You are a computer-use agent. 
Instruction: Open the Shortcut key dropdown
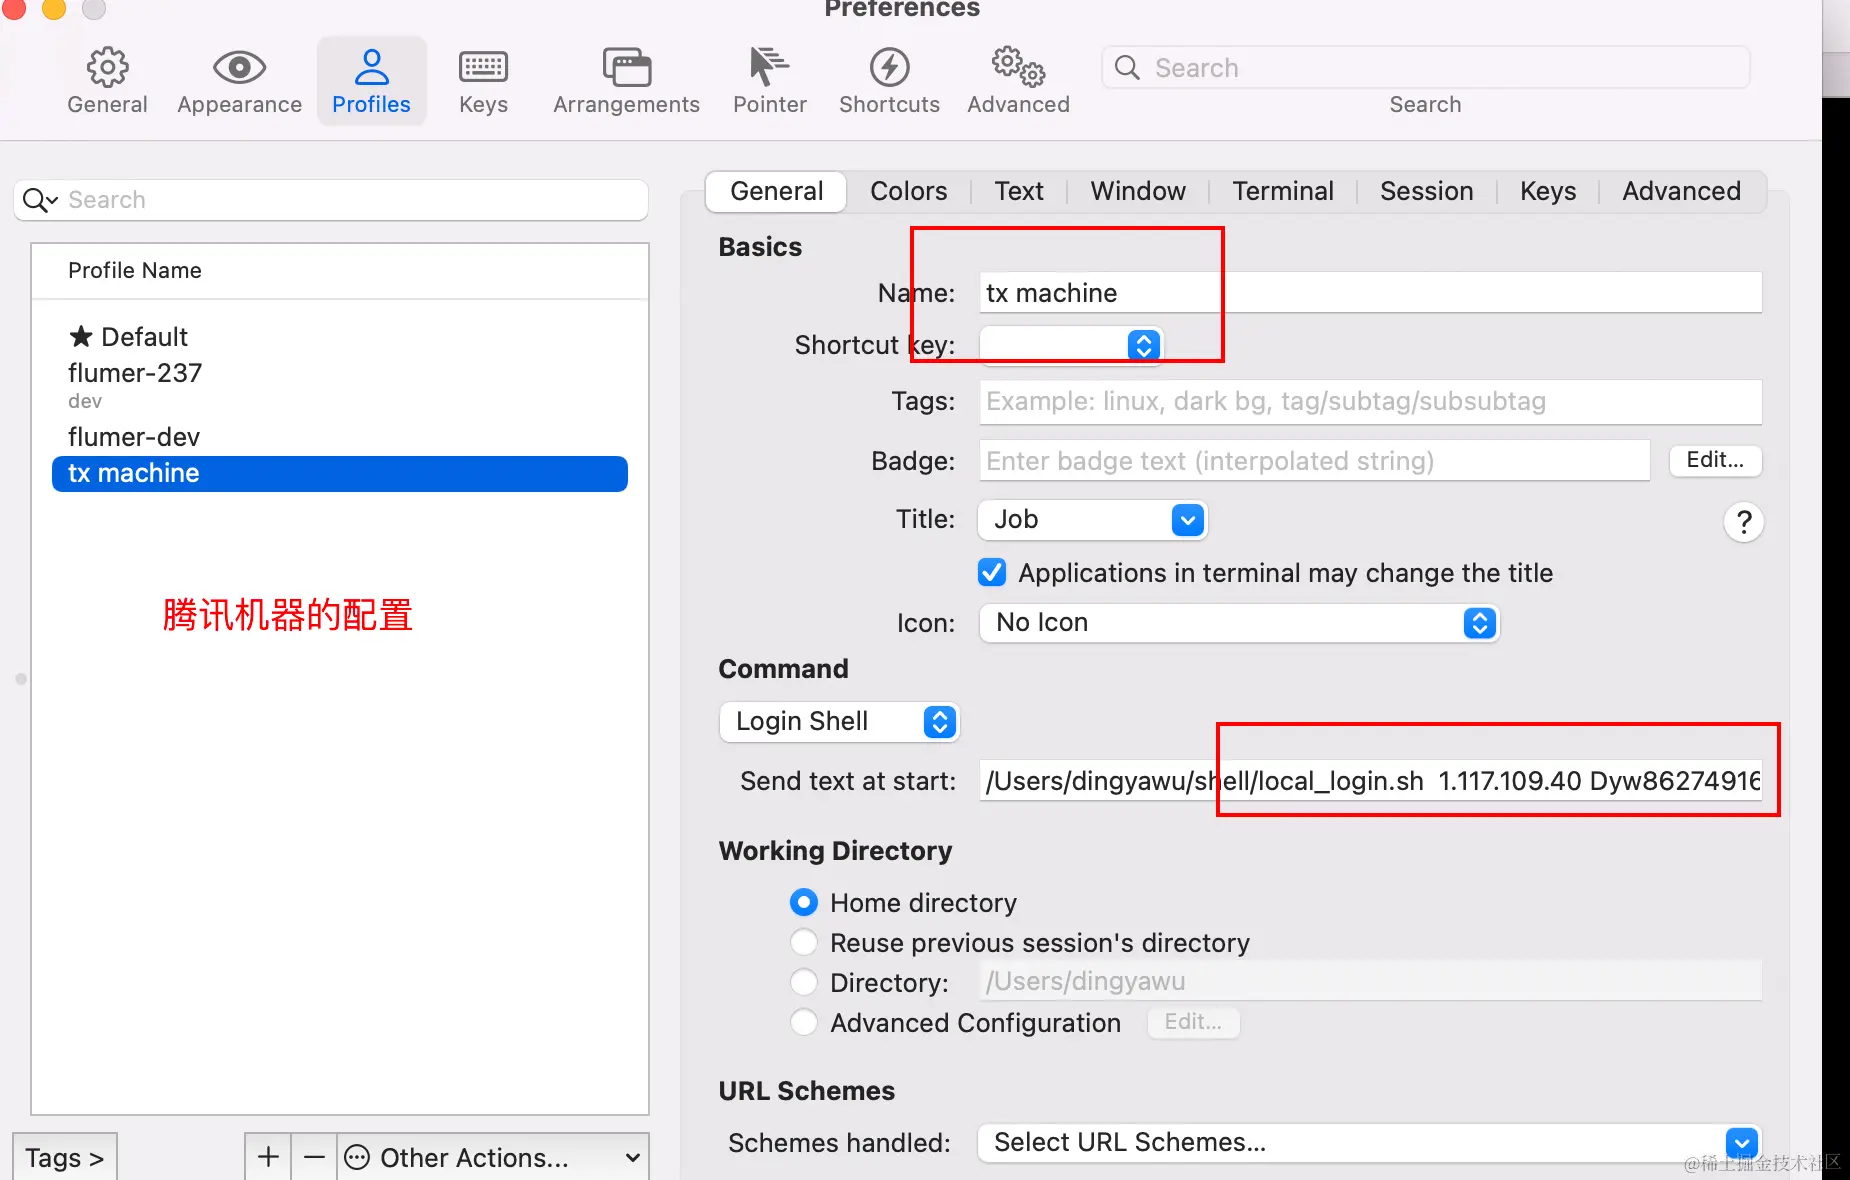click(1071, 345)
